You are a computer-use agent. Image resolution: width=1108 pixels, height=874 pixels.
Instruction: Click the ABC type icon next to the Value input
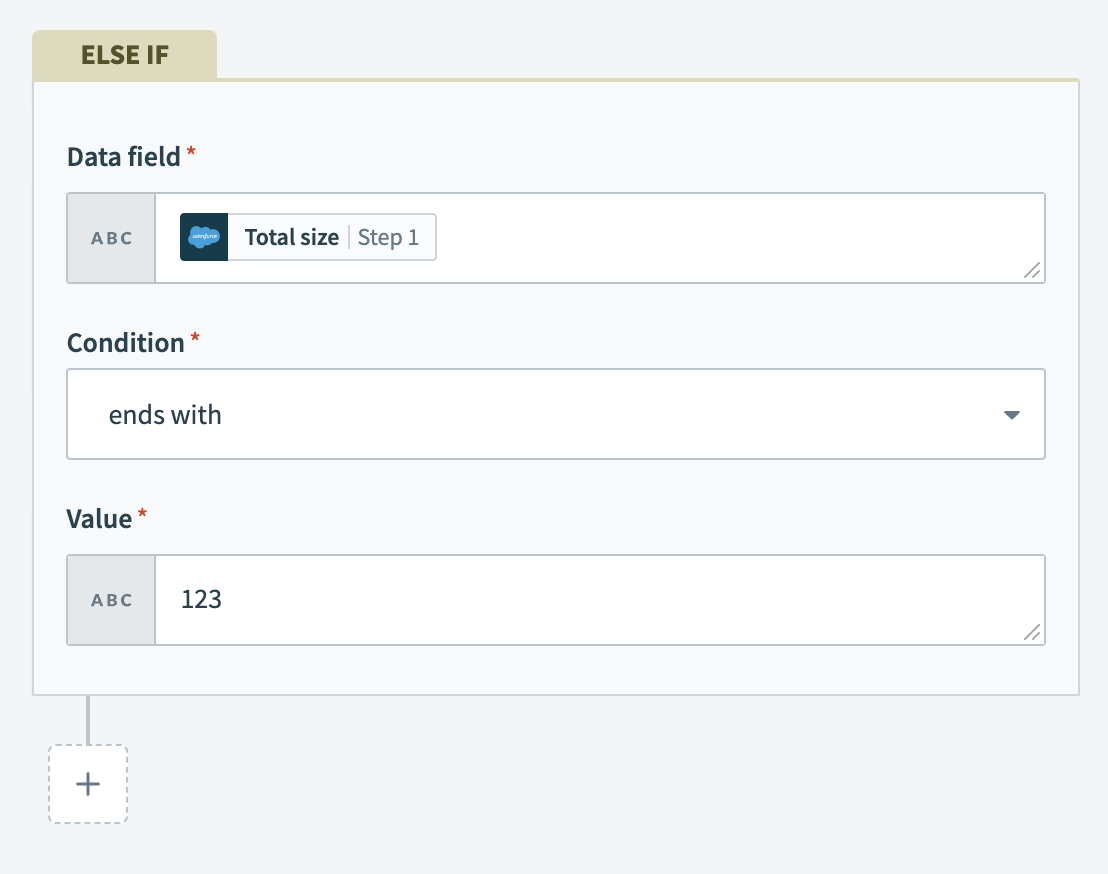tap(110, 599)
